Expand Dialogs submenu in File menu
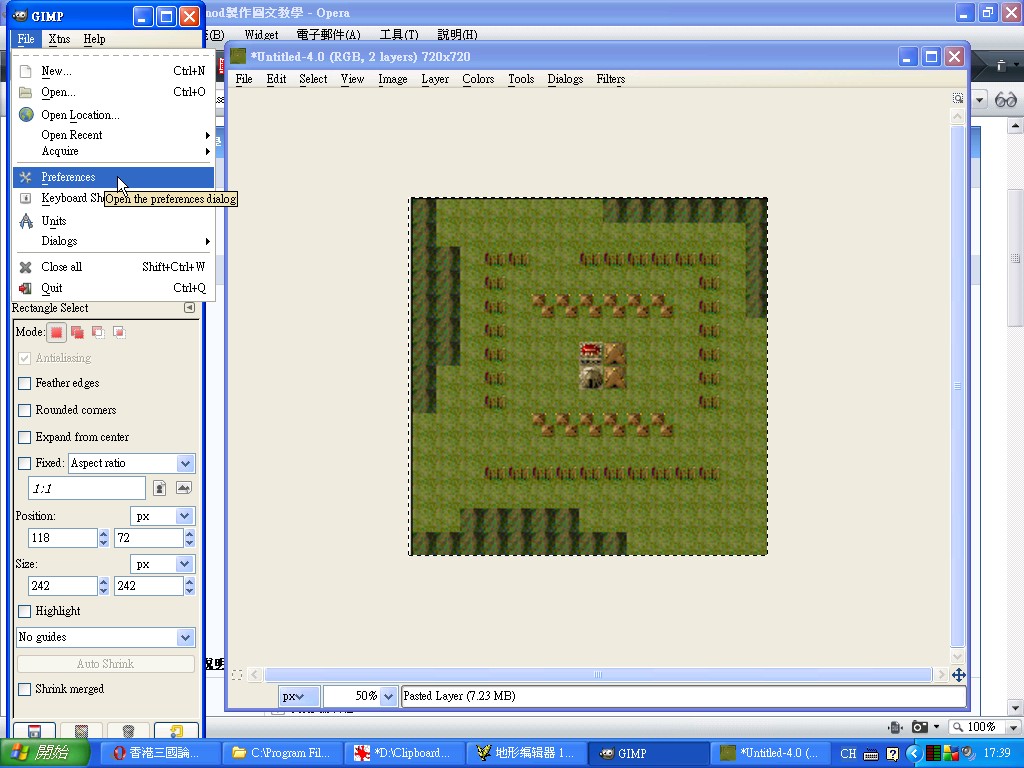 (114, 241)
